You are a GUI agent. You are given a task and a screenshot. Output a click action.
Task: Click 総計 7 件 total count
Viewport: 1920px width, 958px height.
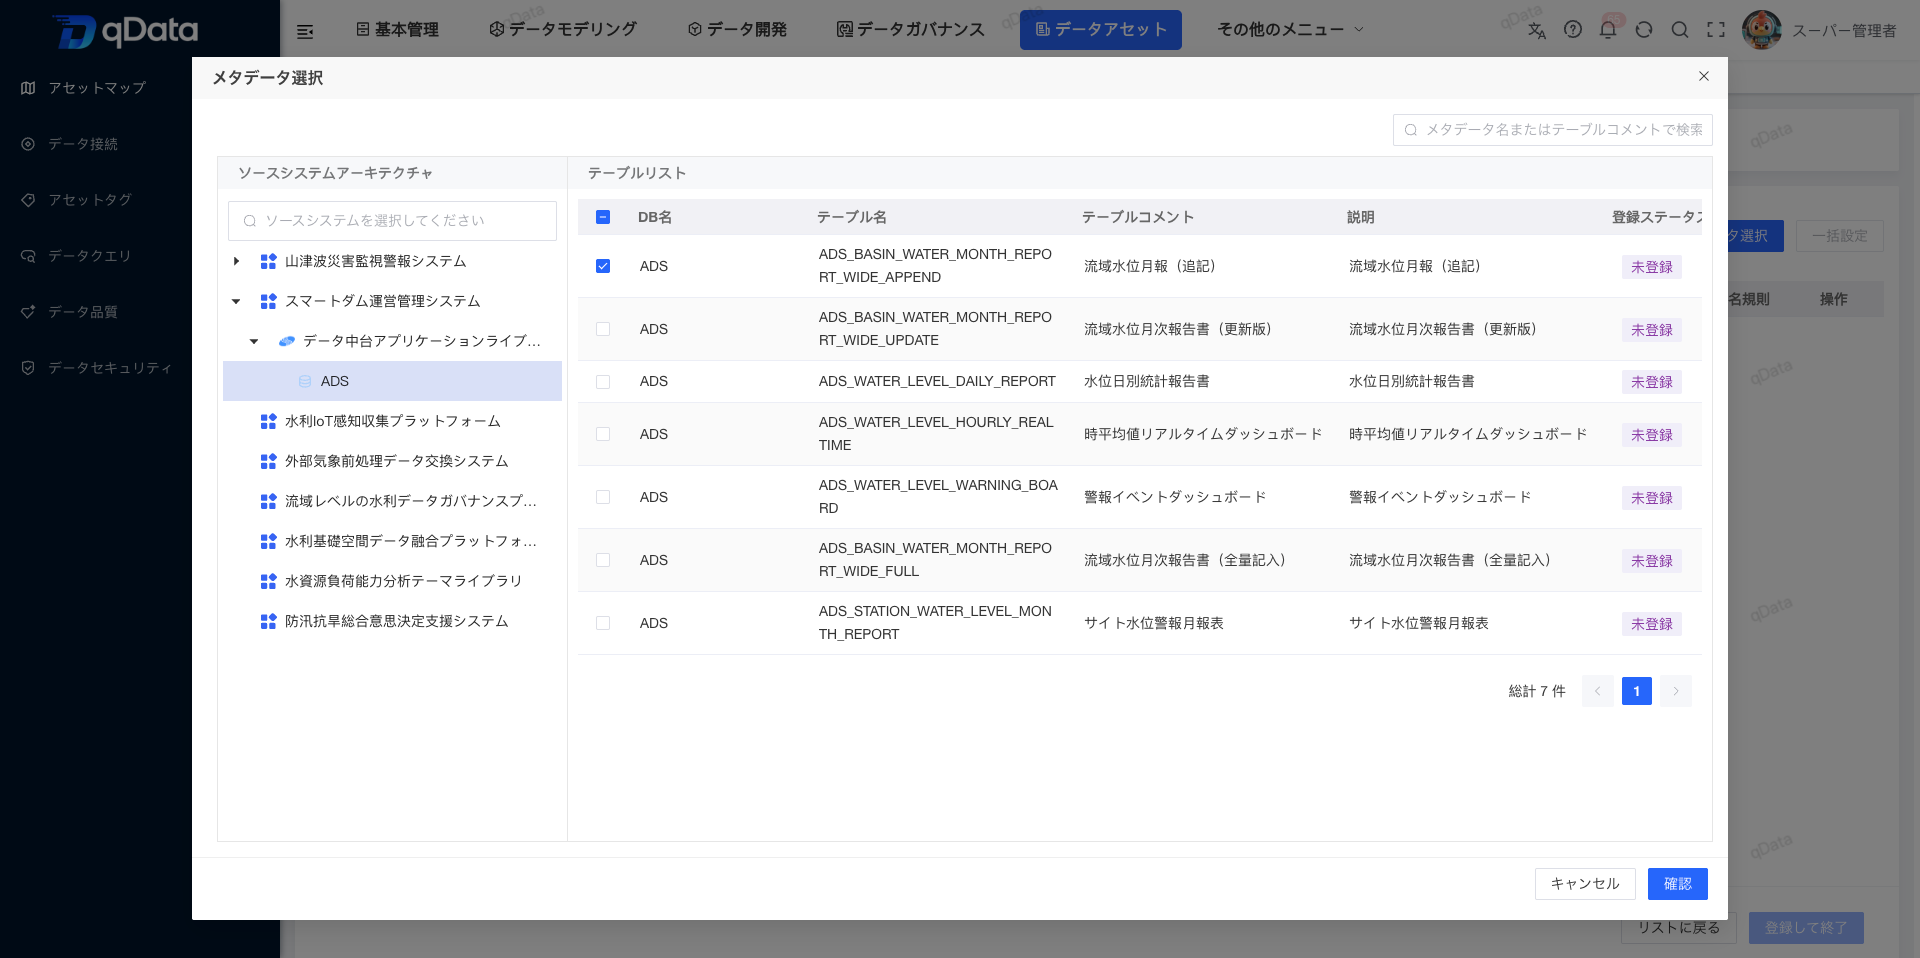1537,691
